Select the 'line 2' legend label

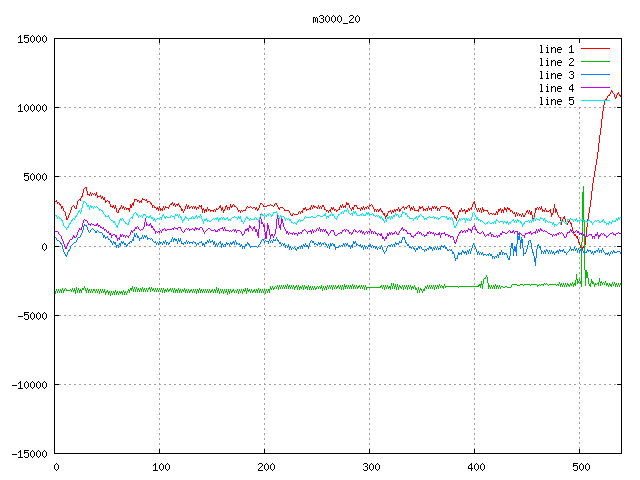[557, 62]
